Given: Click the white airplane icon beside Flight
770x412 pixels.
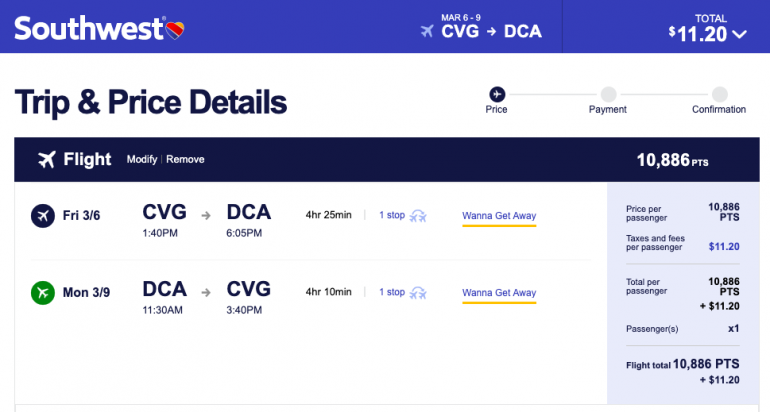Looking at the screenshot, I should point(46,160).
